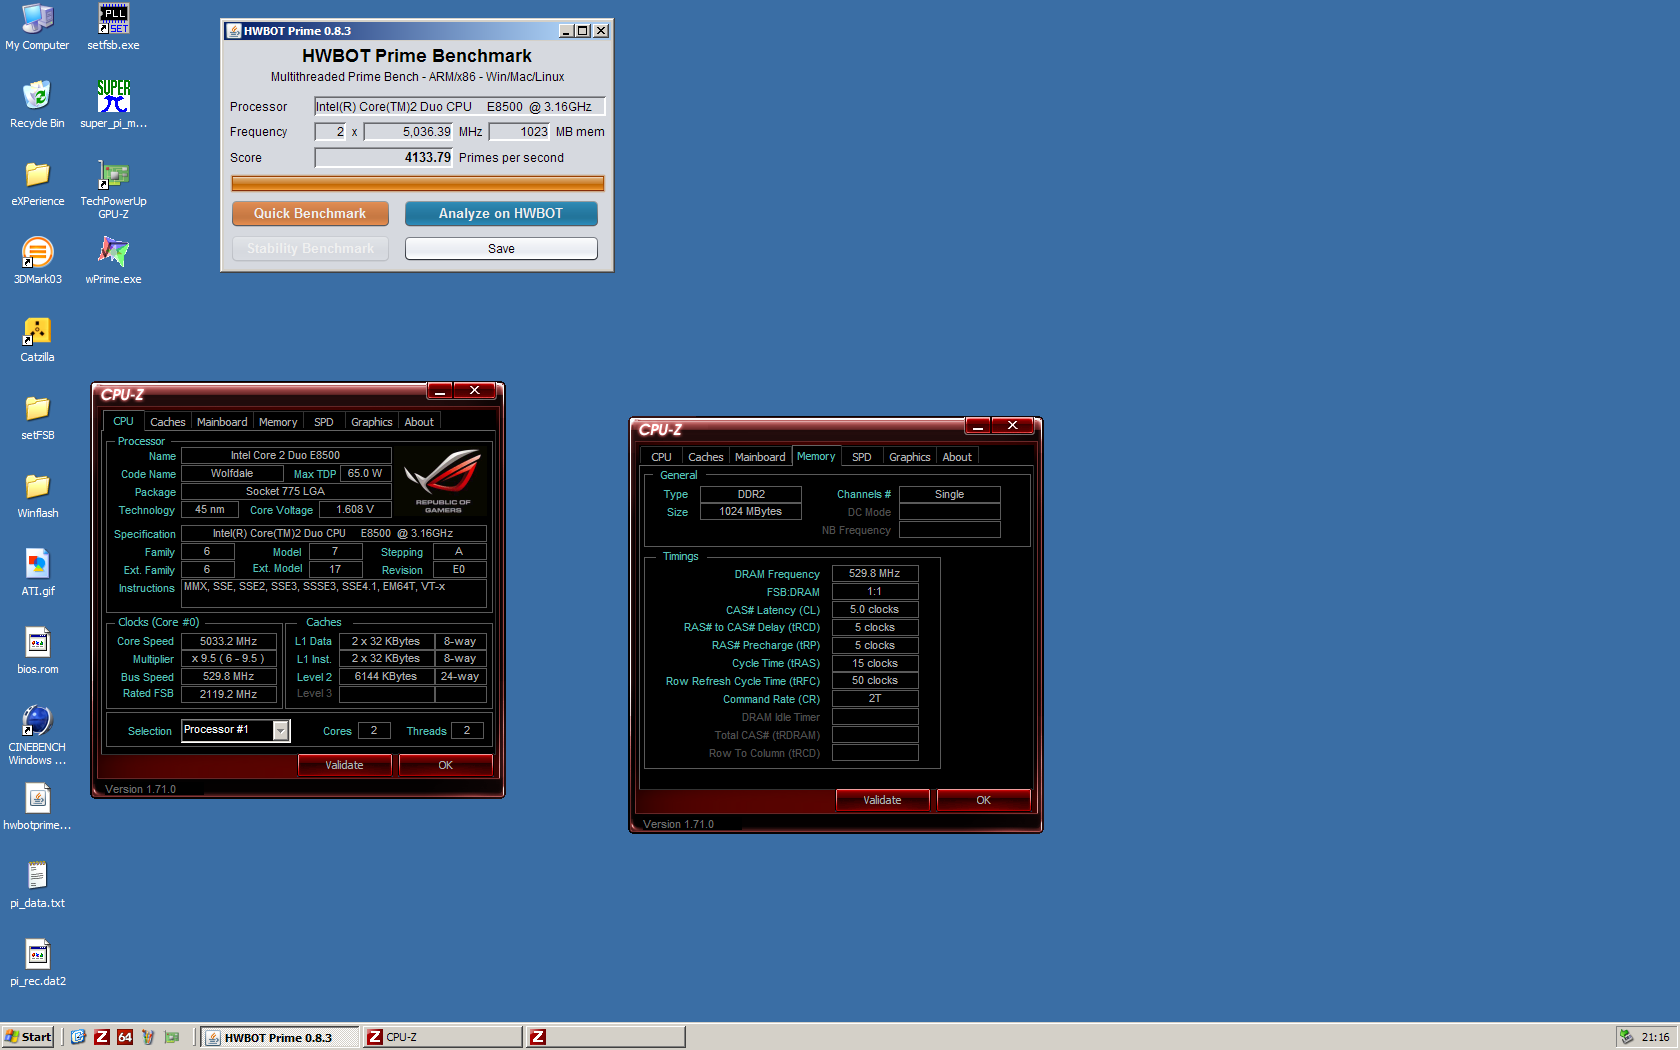Viewport: 1680px width, 1050px height.
Task: Open setfsb.exe desktop icon
Action: pyautogui.click(x=113, y=27)
